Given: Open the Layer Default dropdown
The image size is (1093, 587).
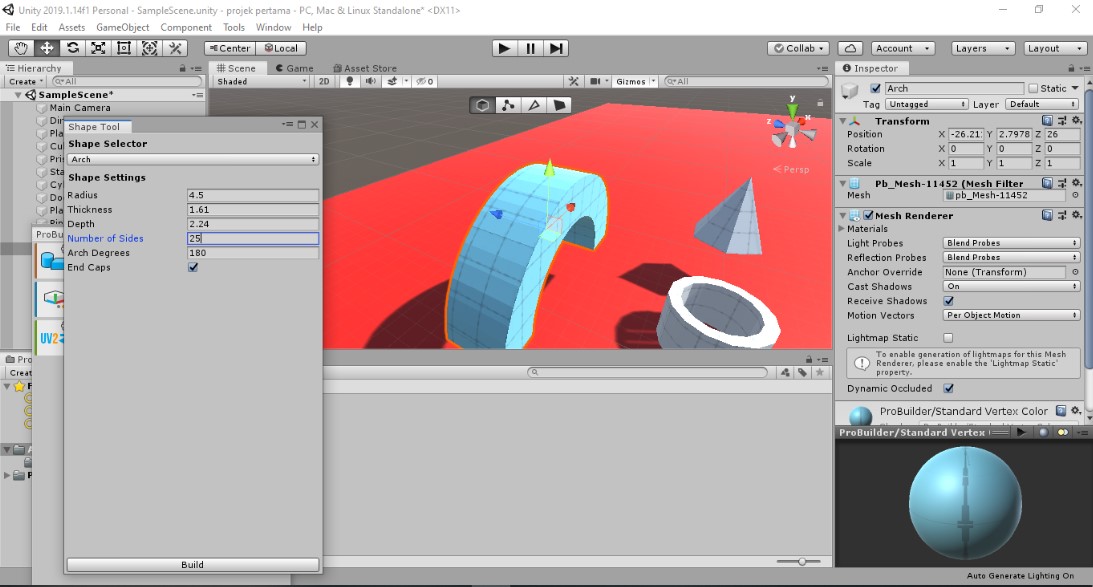Looking at the screenshot, I should pos(1043,105).
